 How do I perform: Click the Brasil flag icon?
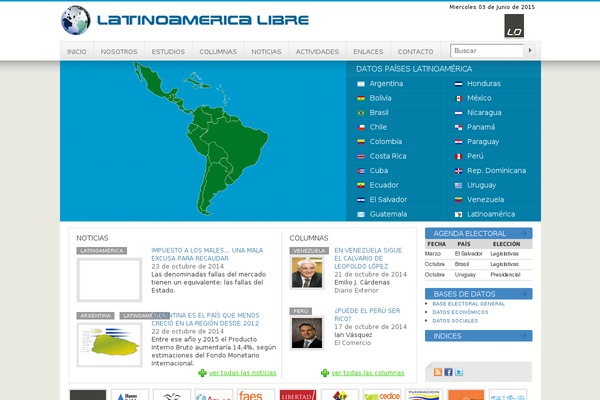[361, 113]
